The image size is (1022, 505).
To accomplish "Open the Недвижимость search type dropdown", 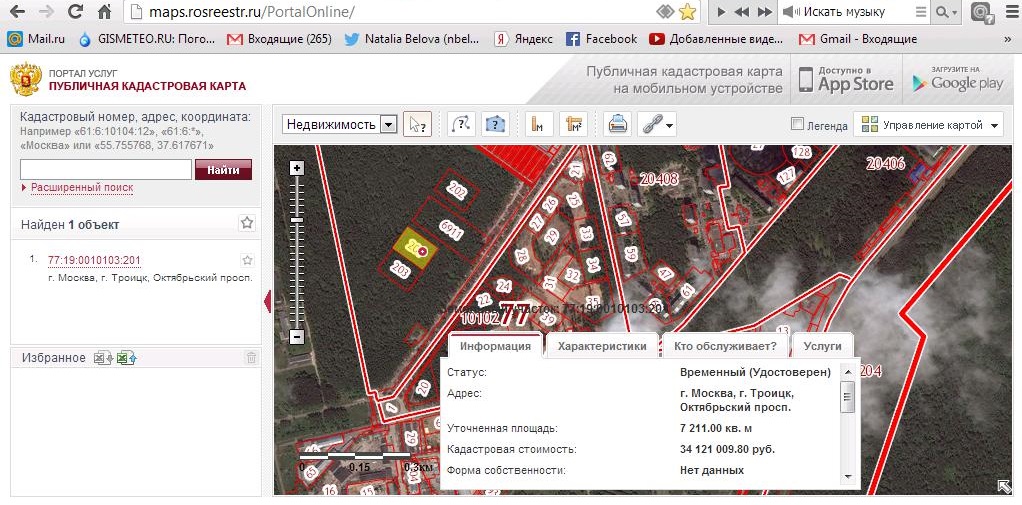I will click(x=388, y=124).
